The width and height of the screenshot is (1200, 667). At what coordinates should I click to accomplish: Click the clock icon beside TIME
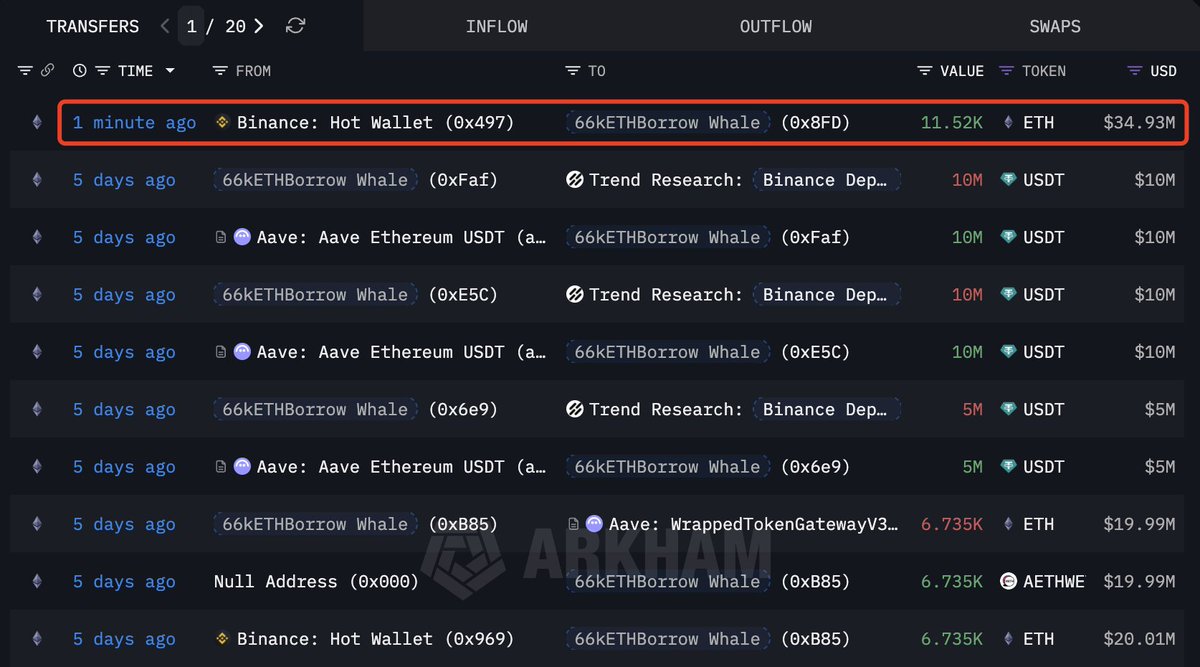(x=80, y=71)
